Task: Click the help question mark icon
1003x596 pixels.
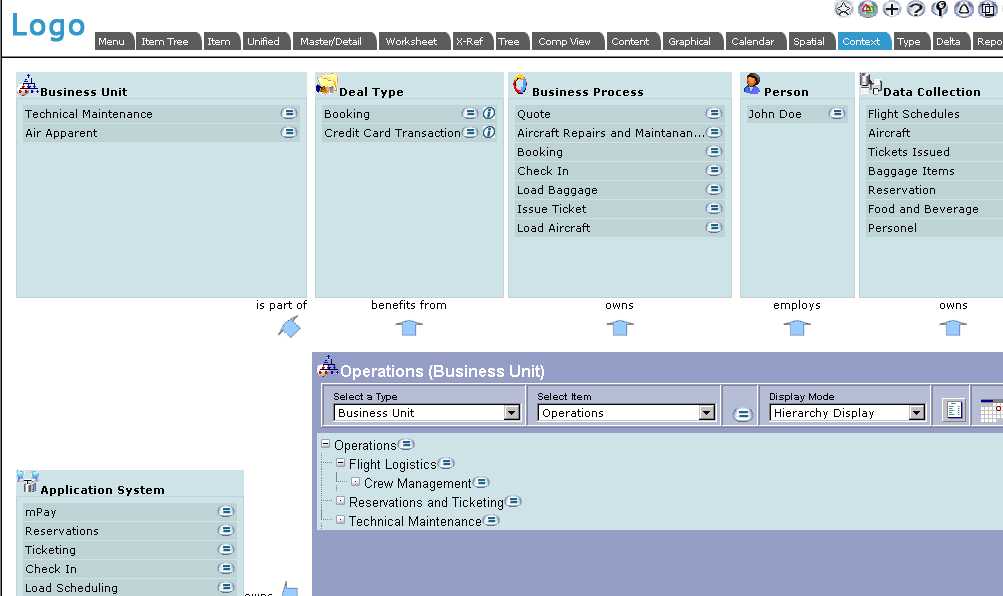Action: pyautogui.click(x=915, y=9)
